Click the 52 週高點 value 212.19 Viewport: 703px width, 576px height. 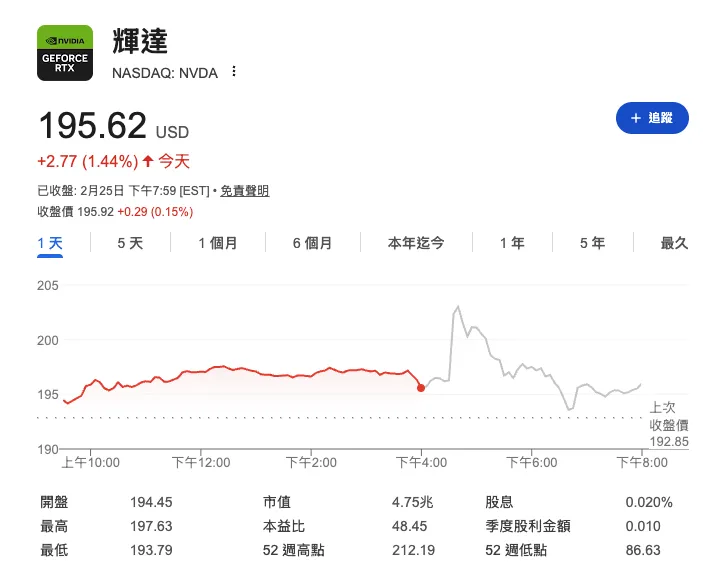413,550
